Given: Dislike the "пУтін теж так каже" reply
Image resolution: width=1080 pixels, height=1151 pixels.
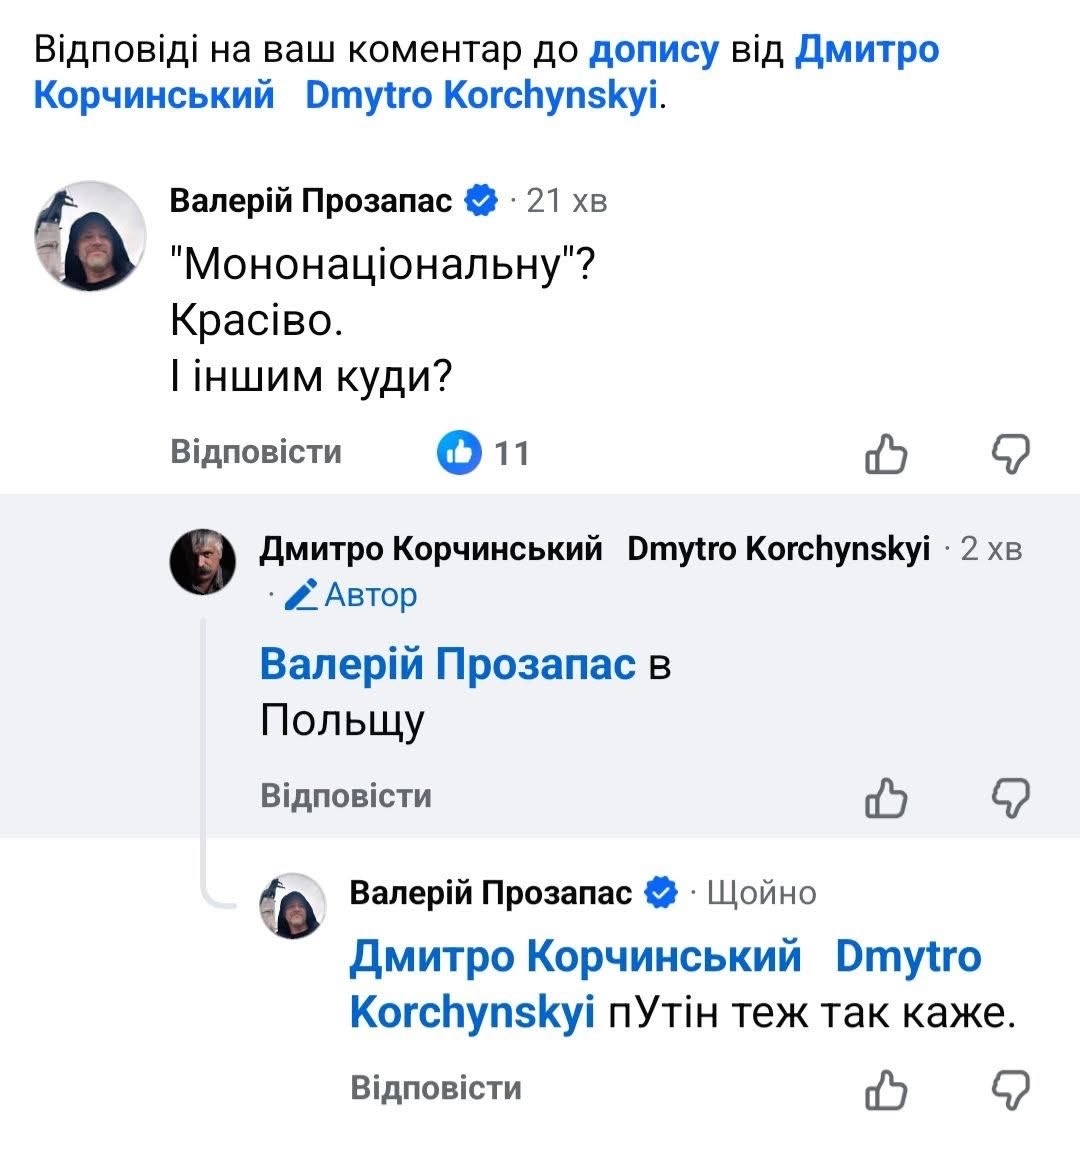Looking at the screenshot, I should [x=1010, y=1088].
